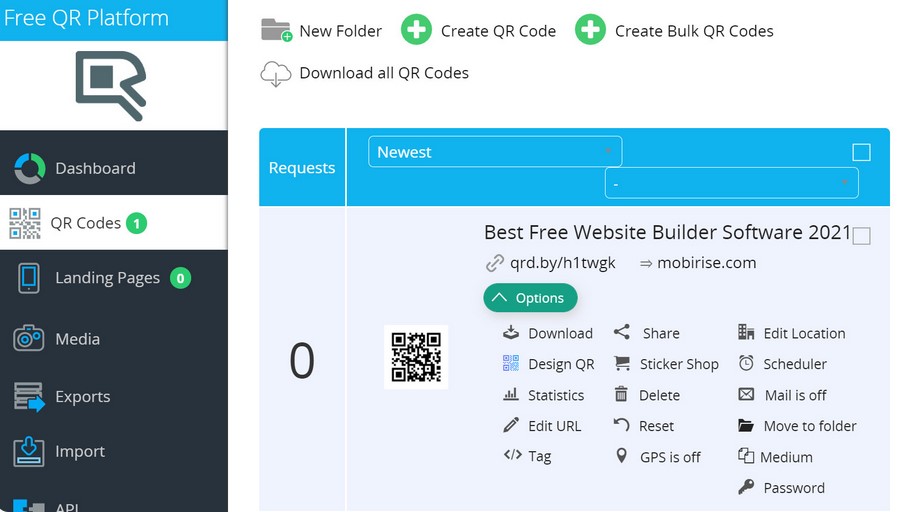
Task: Open Statistics via the bar chart icon
Action: click(x=511, y=395)
